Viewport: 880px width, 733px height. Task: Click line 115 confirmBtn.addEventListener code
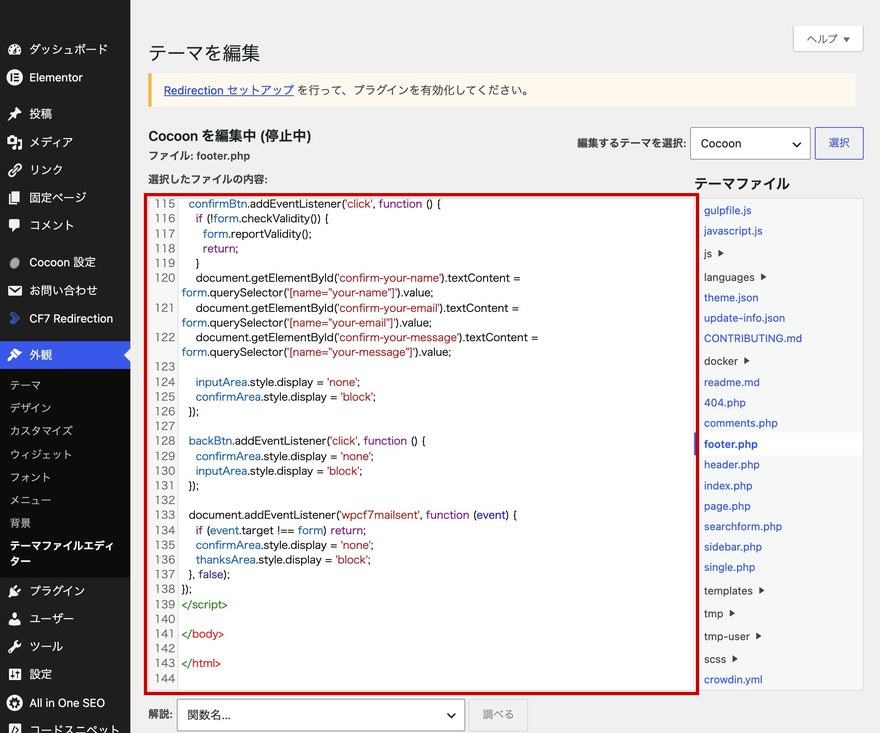[315, 204]
